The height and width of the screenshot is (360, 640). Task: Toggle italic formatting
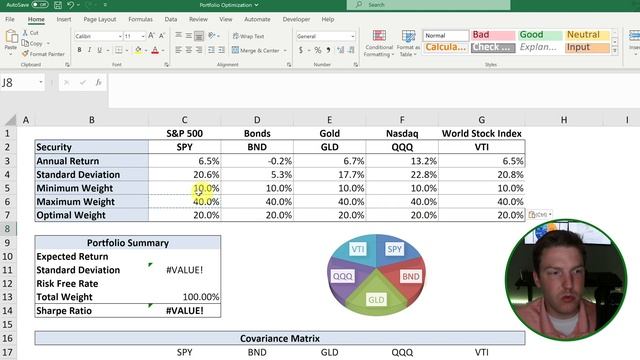pyautogui.click(x=89, y=50)
